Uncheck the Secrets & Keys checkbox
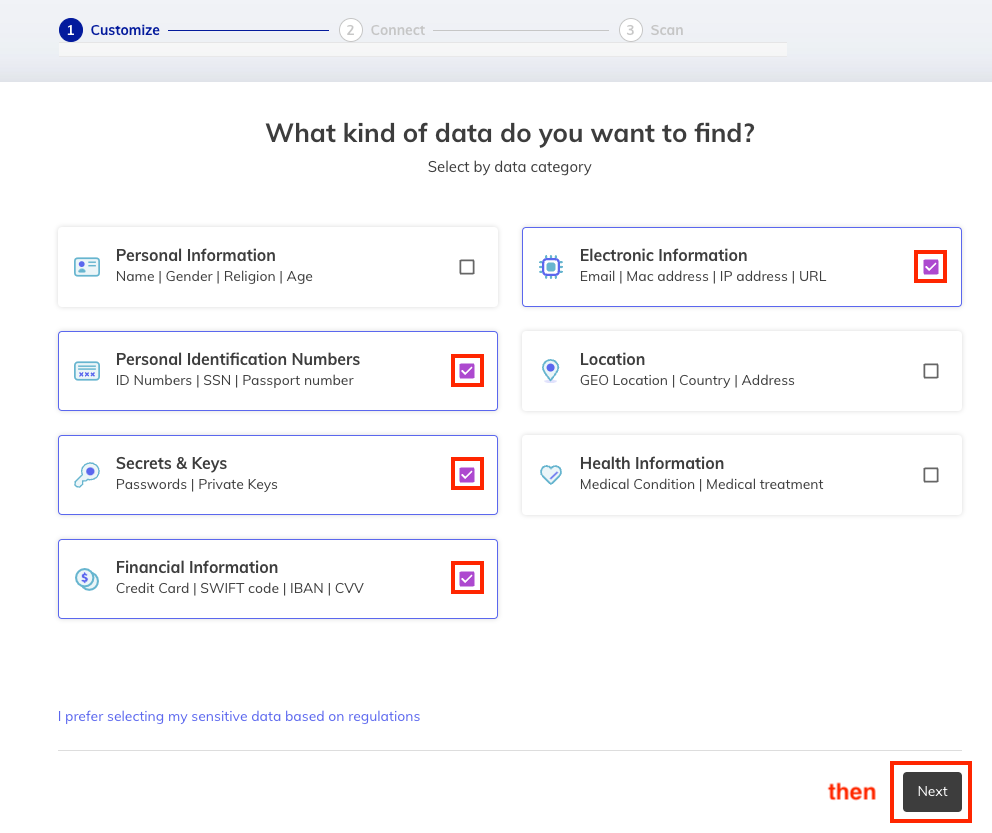 point(467,474)
